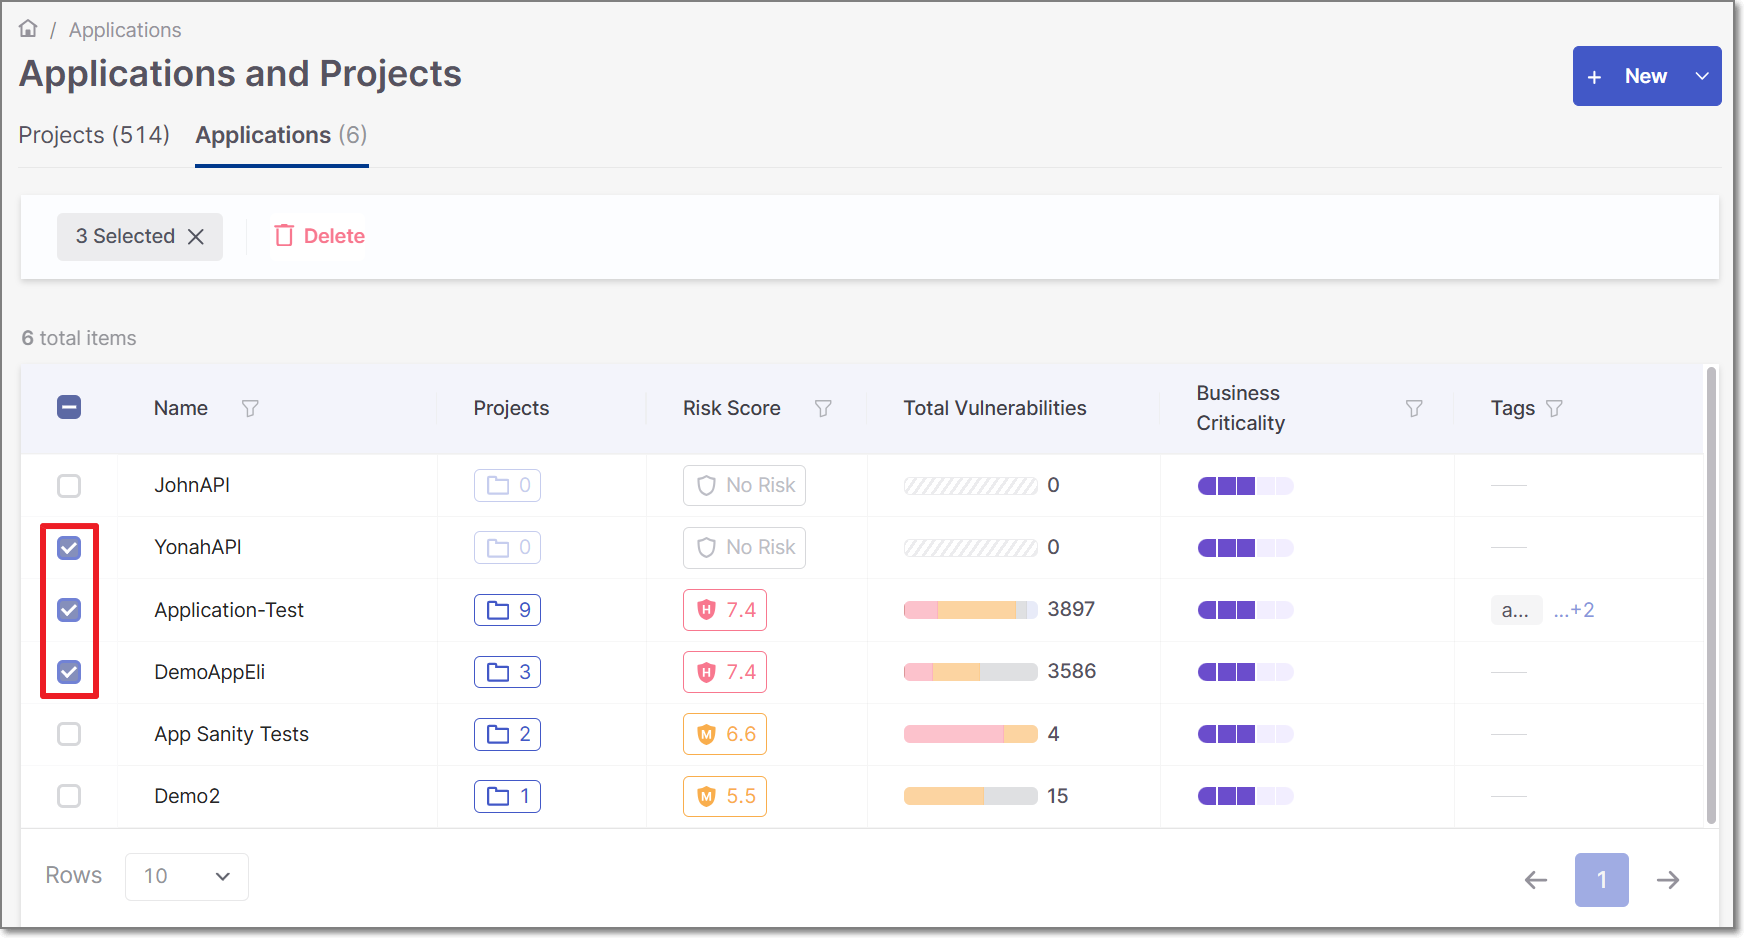This screenshot has height=938, width=1744.
Task: Switch to the Projects tab
Action: click(x=93, y=134)
